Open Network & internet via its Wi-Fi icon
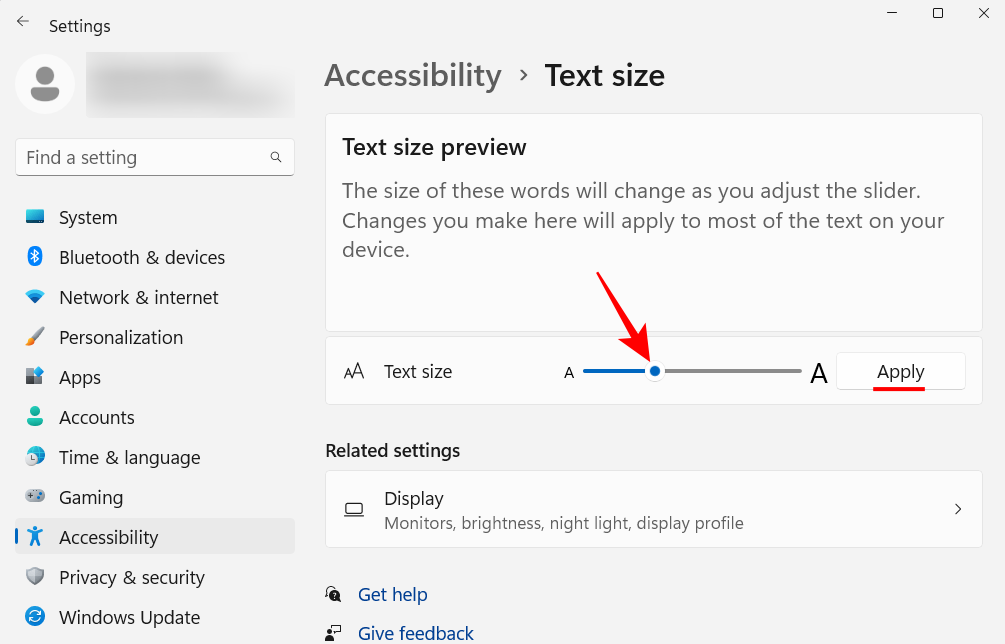Image resolution: width=1005 pixels, height=644 pixels. click(x=36, y=297)
